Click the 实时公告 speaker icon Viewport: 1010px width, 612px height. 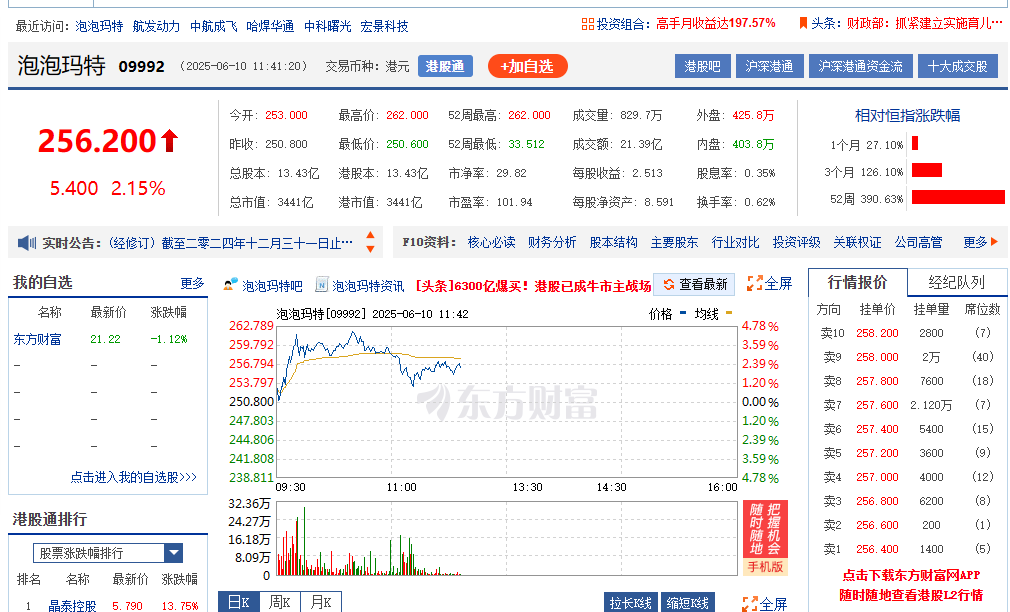pos(27,243)
